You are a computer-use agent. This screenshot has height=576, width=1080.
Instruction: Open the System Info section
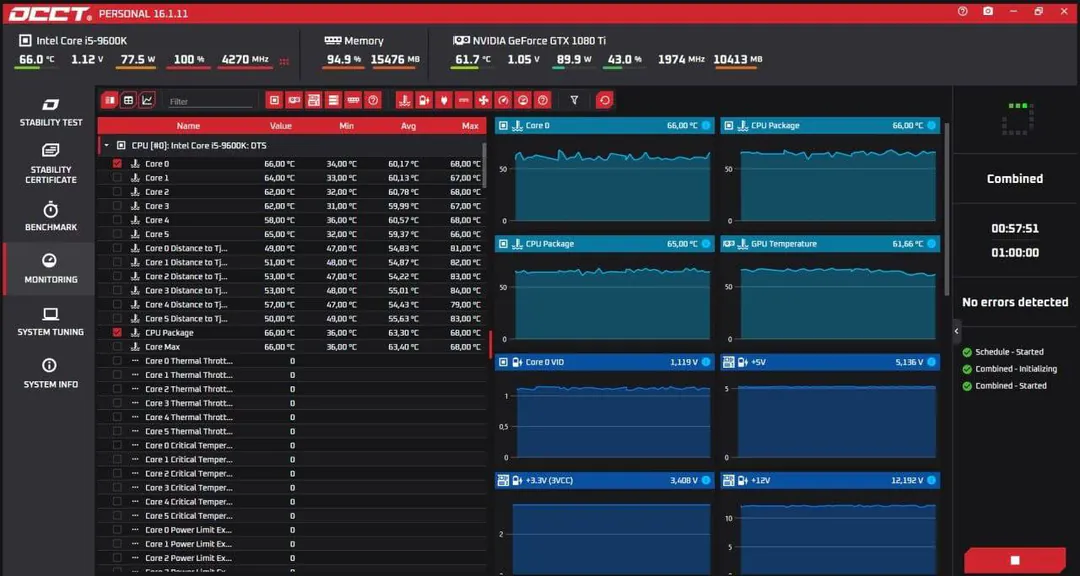tap(50, 374)
